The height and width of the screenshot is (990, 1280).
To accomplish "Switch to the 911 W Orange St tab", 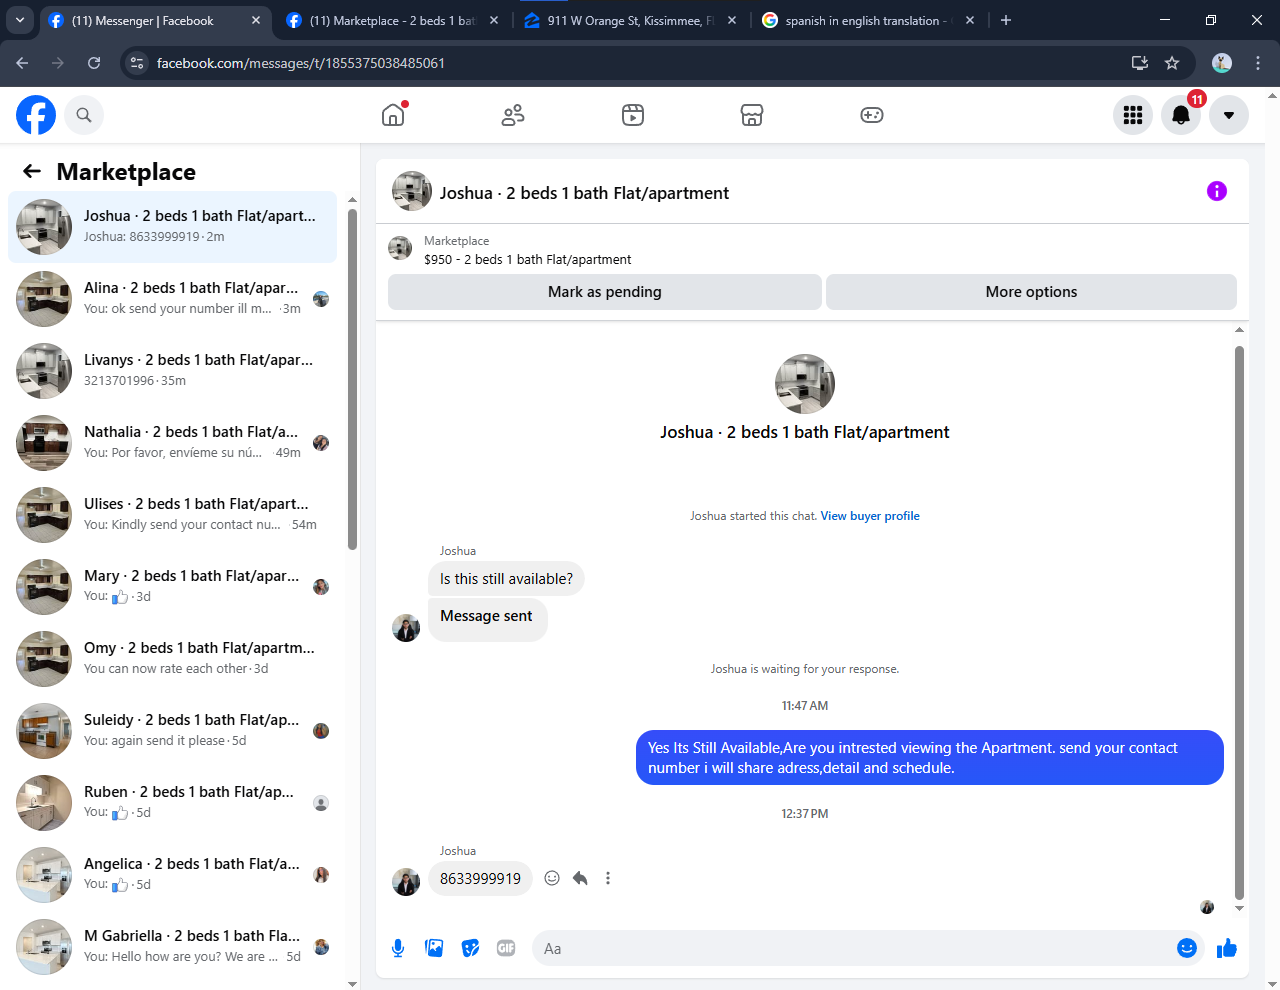I will coord(630,20).
